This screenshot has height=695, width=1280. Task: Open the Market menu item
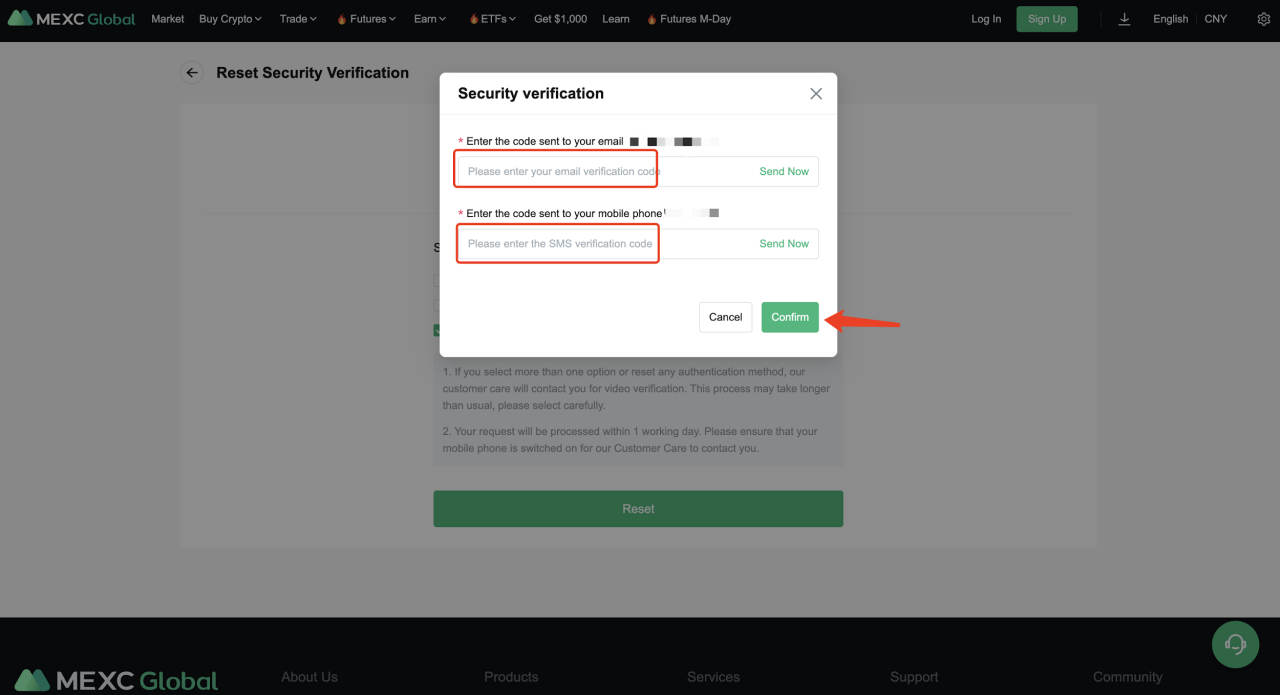[168, 19]
